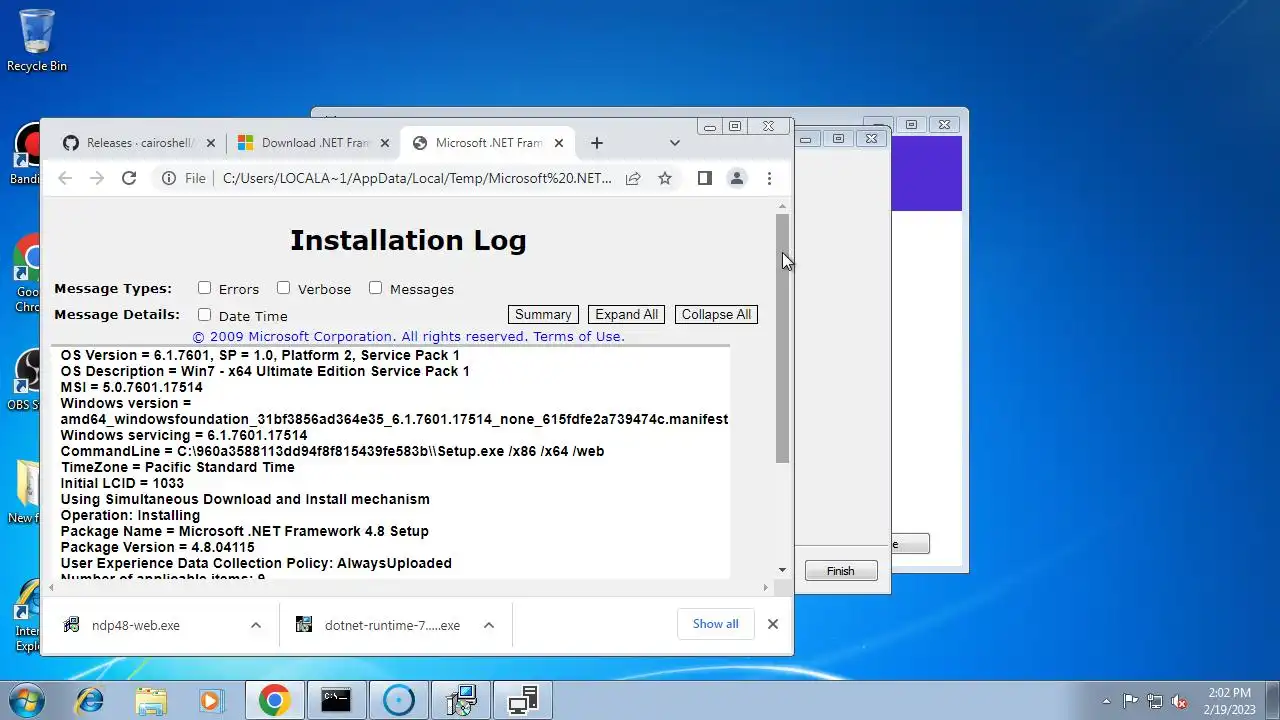
Task: Open Recycle Bin desktop icon
Action: [37, 42]
